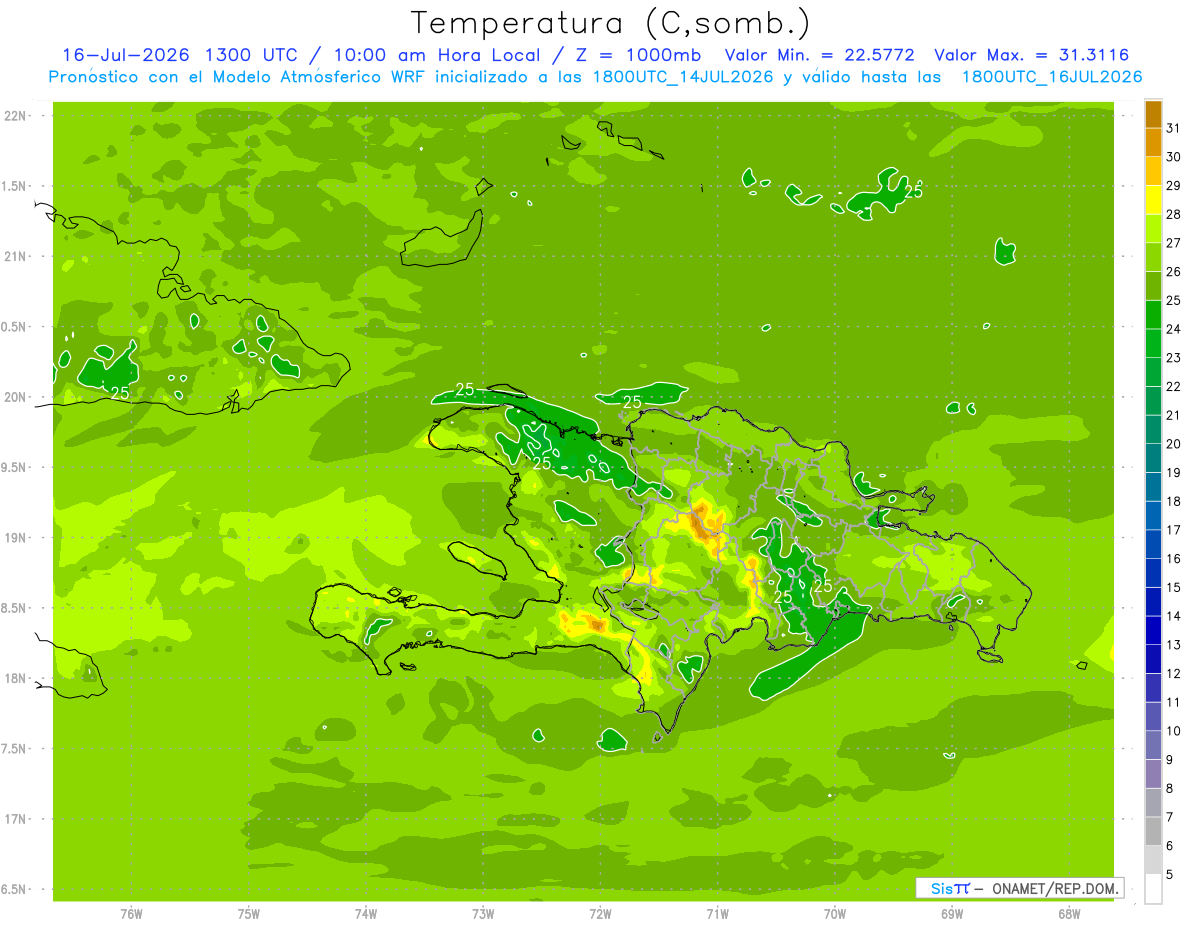
Task: Click longitude axis label "68W"
Action: [x=1069, y=913]
